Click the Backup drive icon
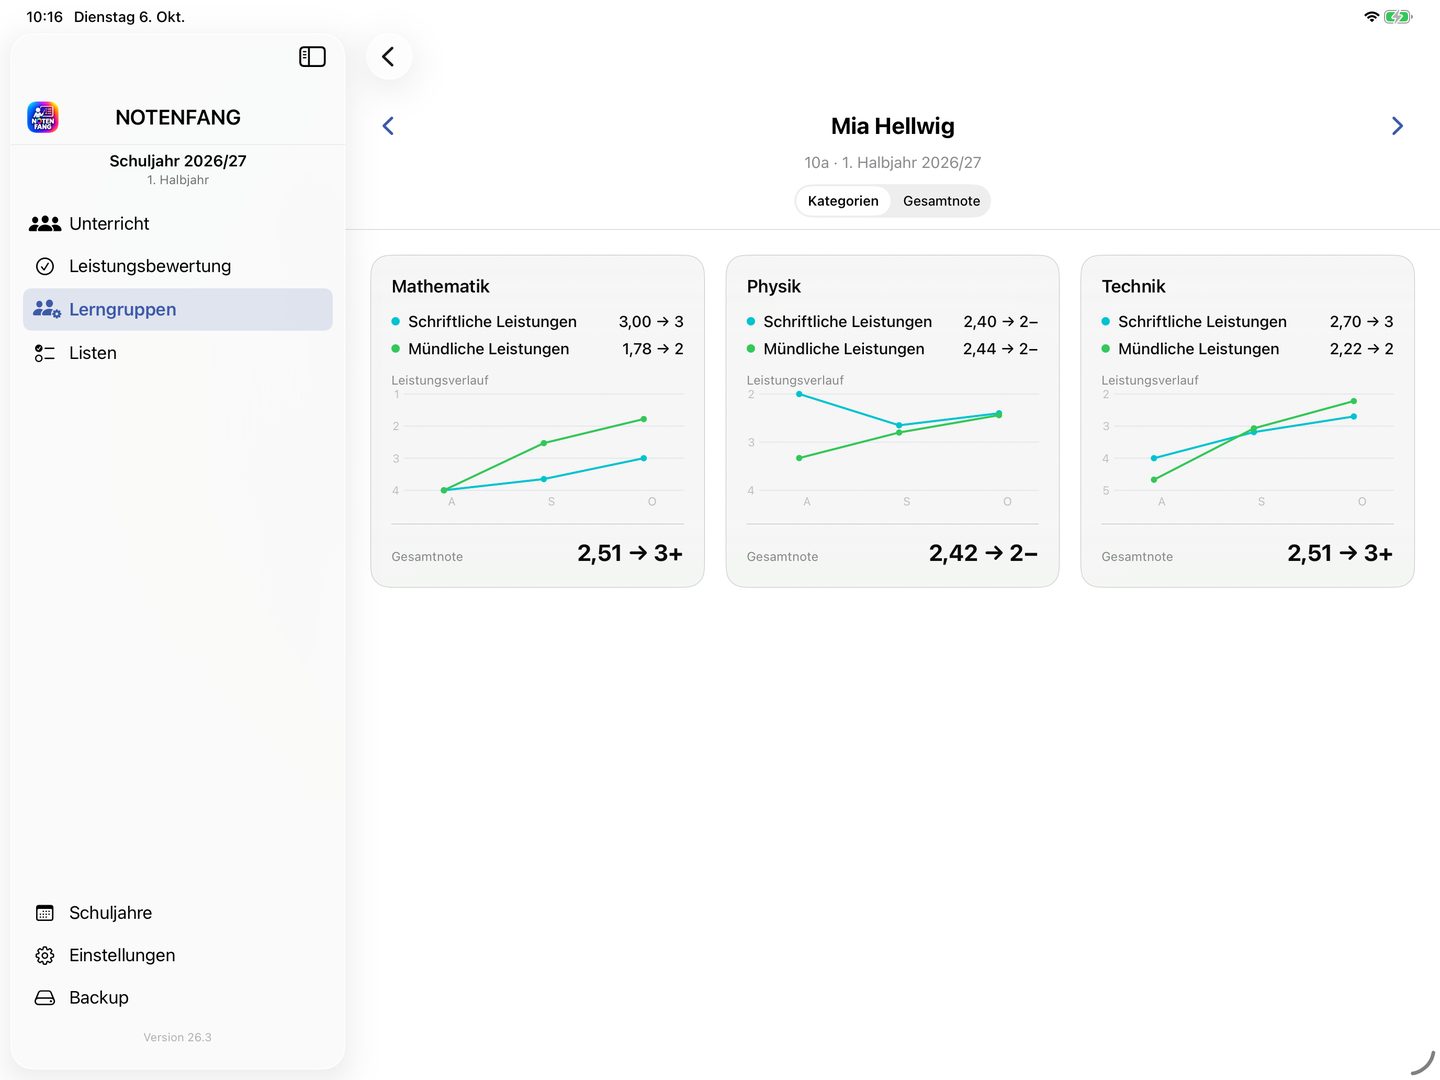 tap(45, 998)
